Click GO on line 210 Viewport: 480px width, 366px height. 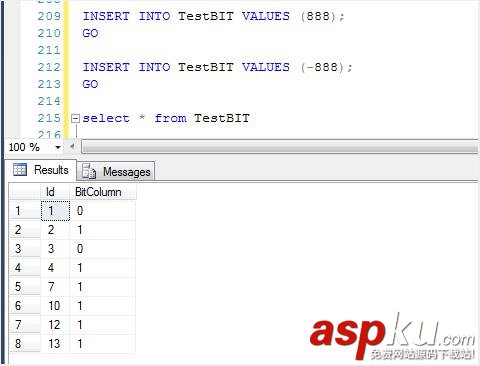click(90, 33)
